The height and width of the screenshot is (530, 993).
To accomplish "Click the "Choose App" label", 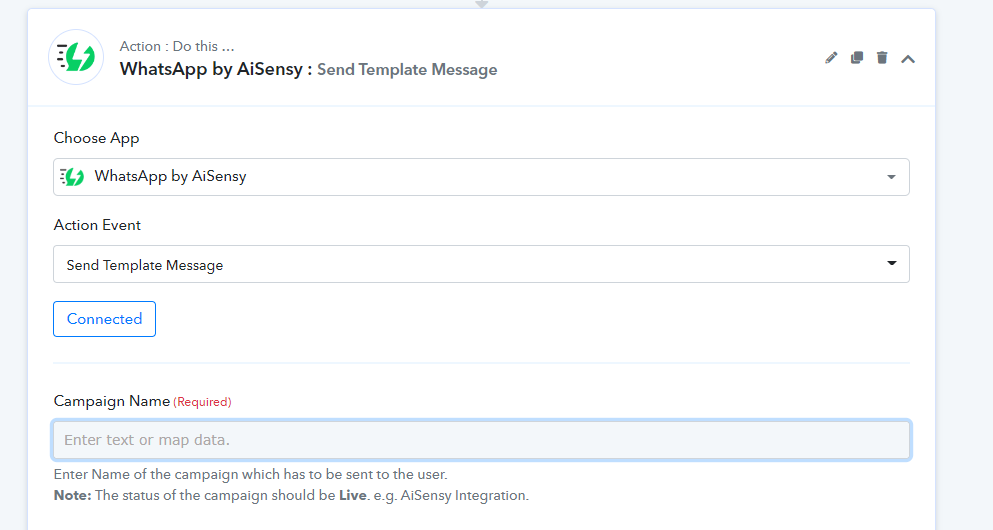I will point(96,138).
